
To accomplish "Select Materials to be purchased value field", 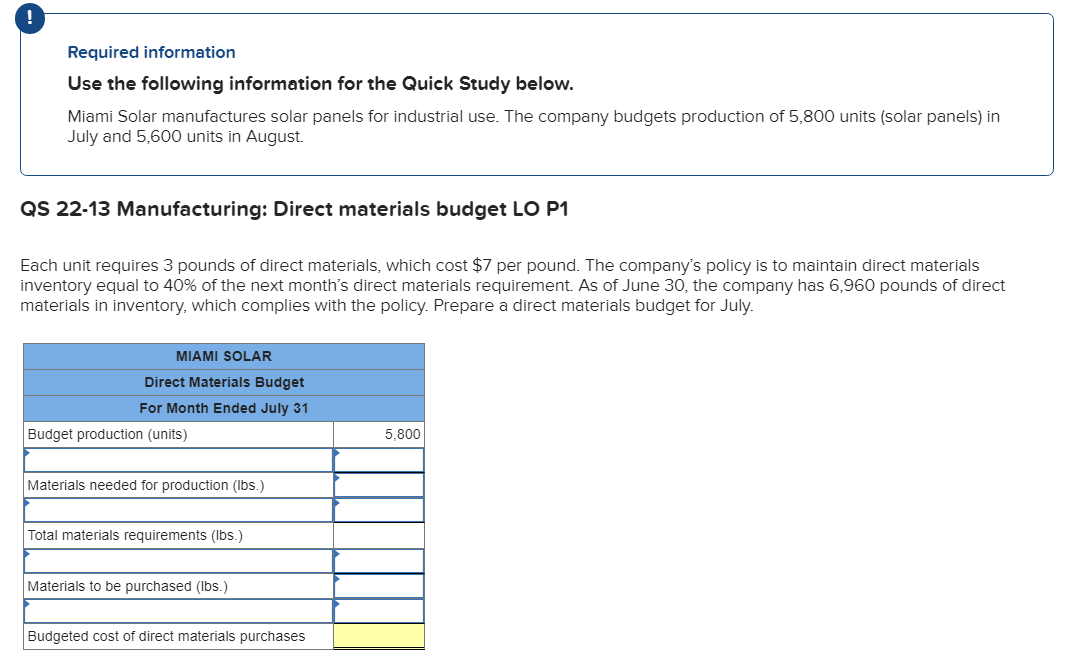I will pyautogui.click(x=379, y=586).
